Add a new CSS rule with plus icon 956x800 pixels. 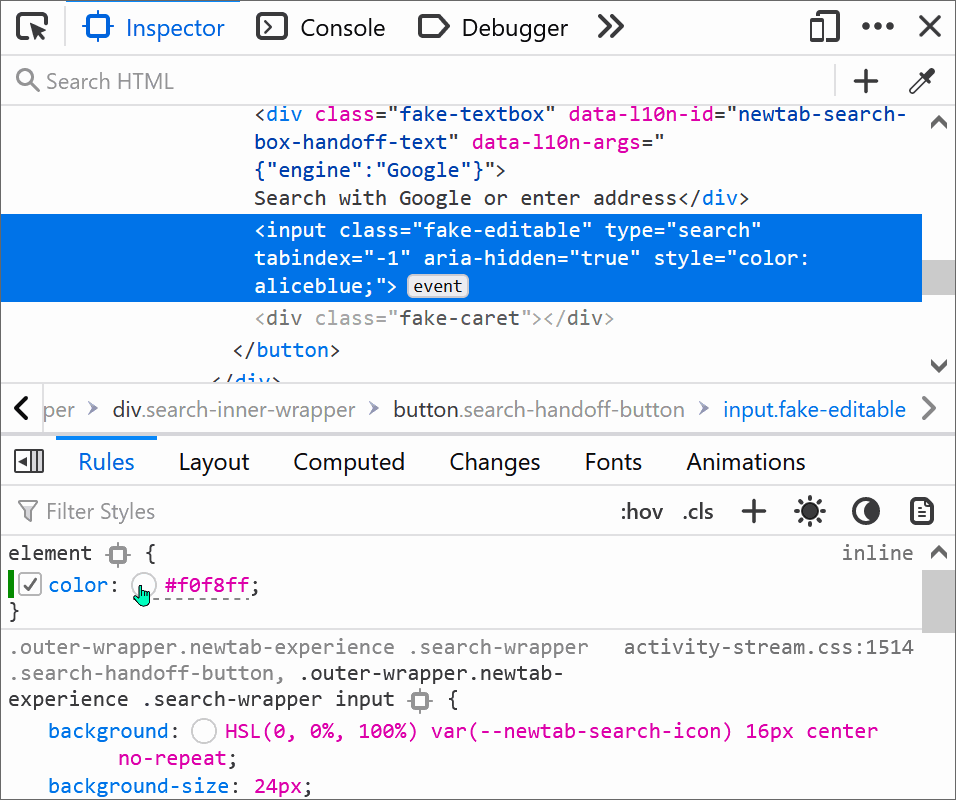pyautogui.click(x=753, y=511)
